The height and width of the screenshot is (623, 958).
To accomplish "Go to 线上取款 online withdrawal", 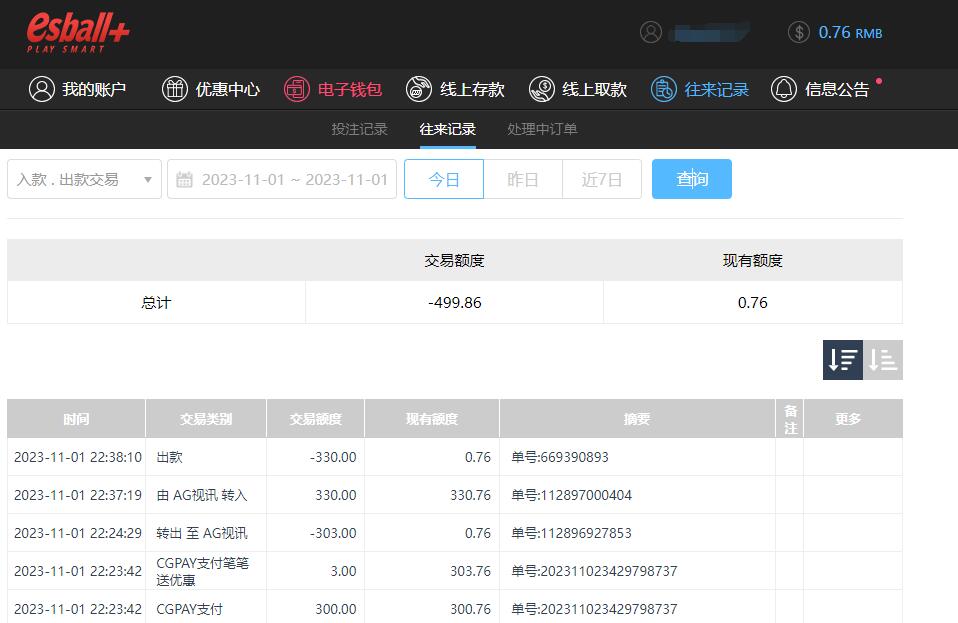I will 578,89.
